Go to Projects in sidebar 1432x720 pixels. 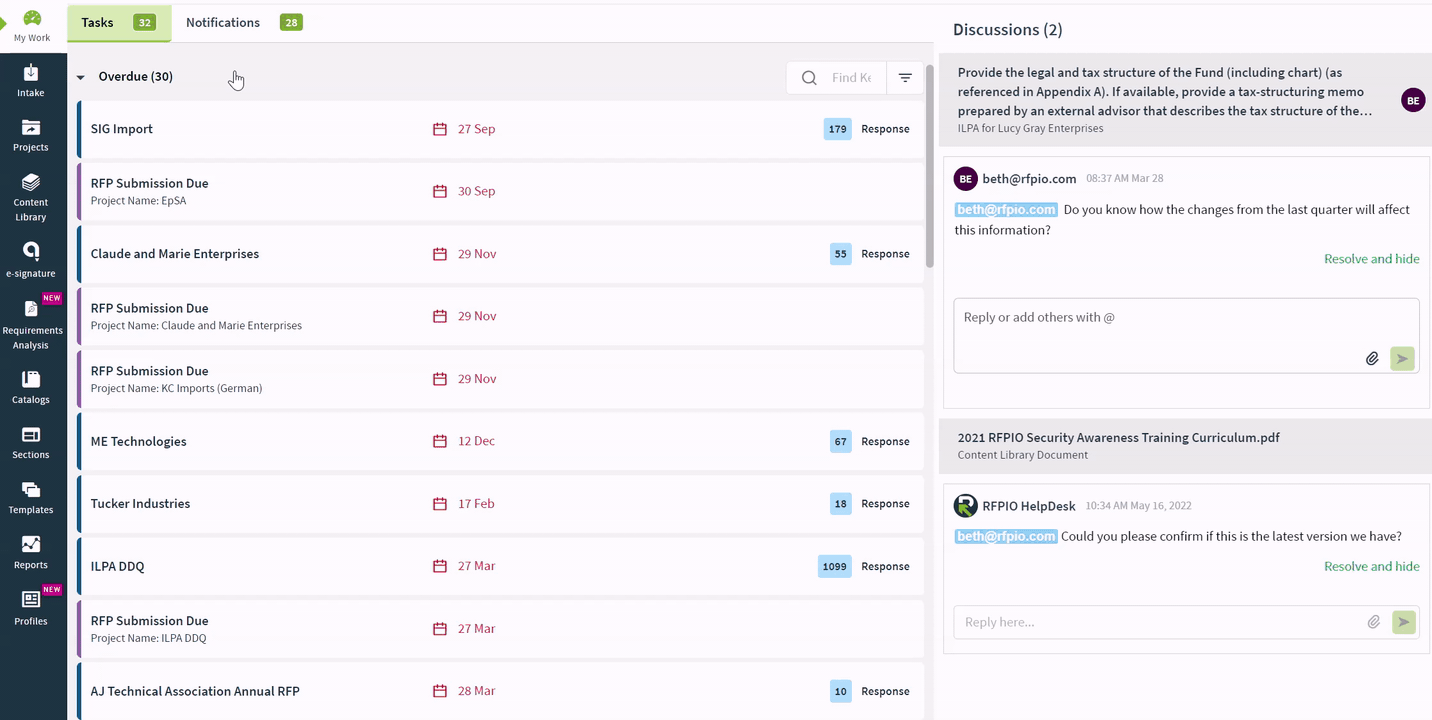[x=31, y=136]
